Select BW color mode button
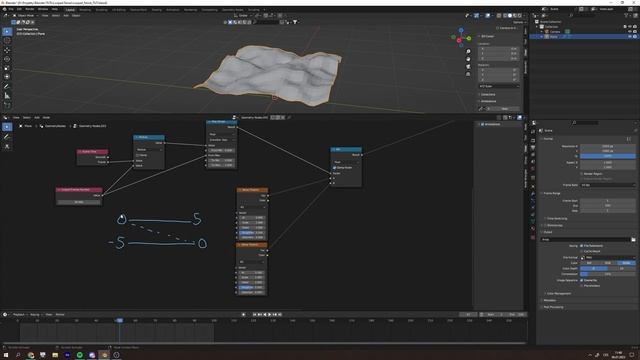The width and height of the screenshot is (640, 360). (589, 263)
